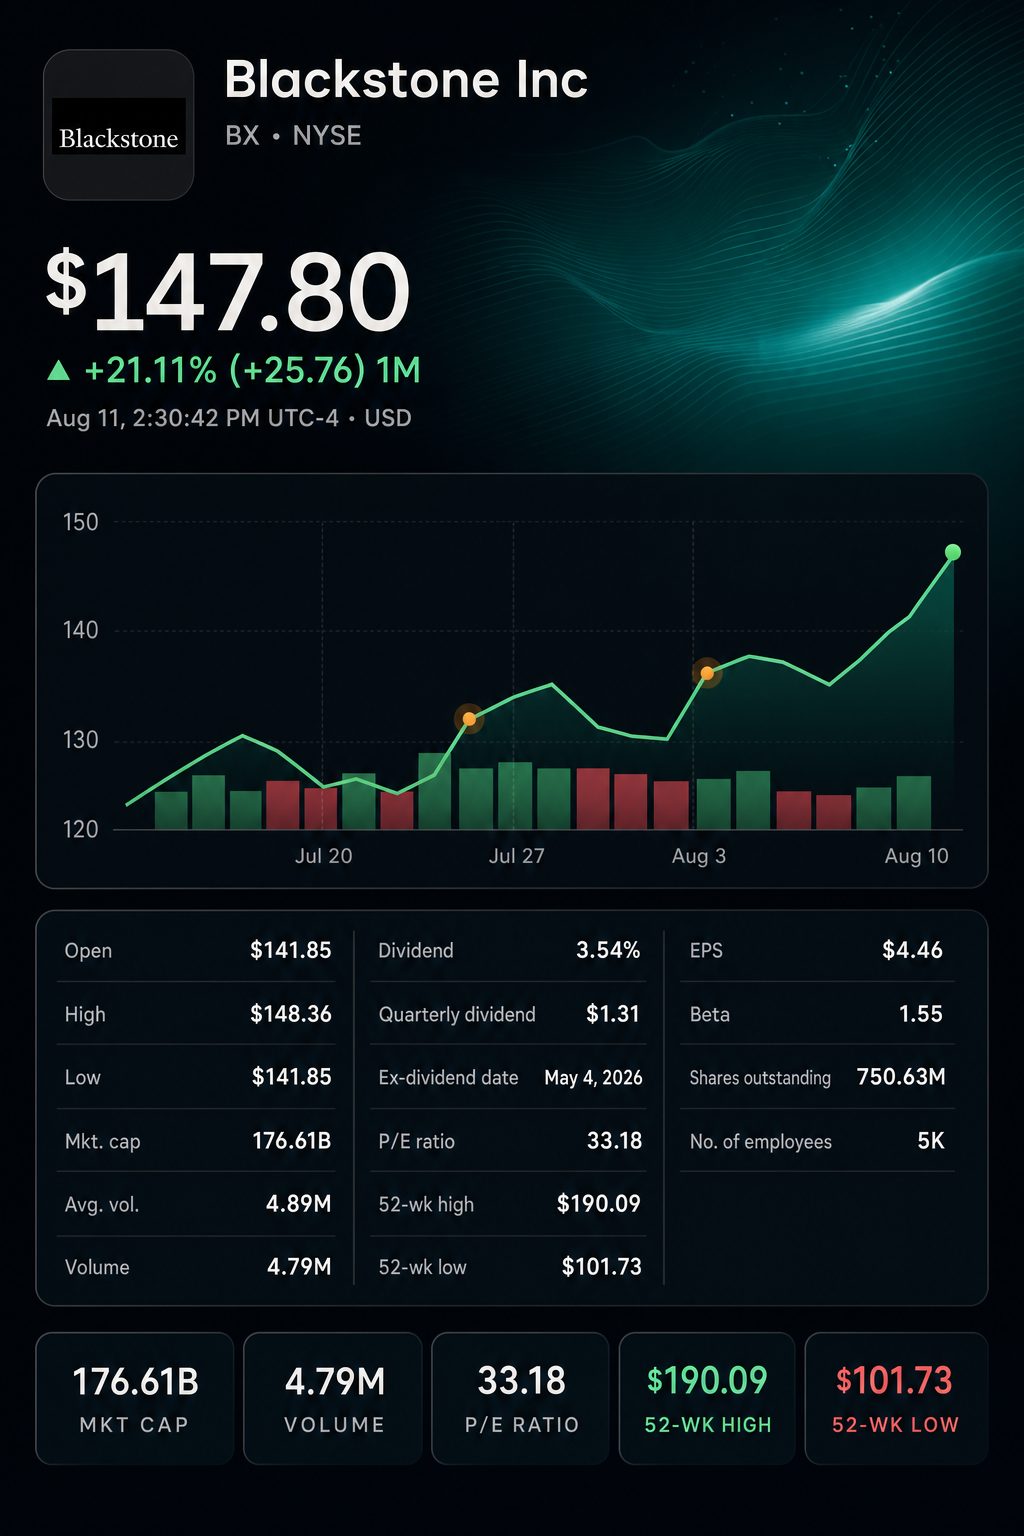
Task: Click the Volume value 4.79M in table
Action: coord(299,1267)
